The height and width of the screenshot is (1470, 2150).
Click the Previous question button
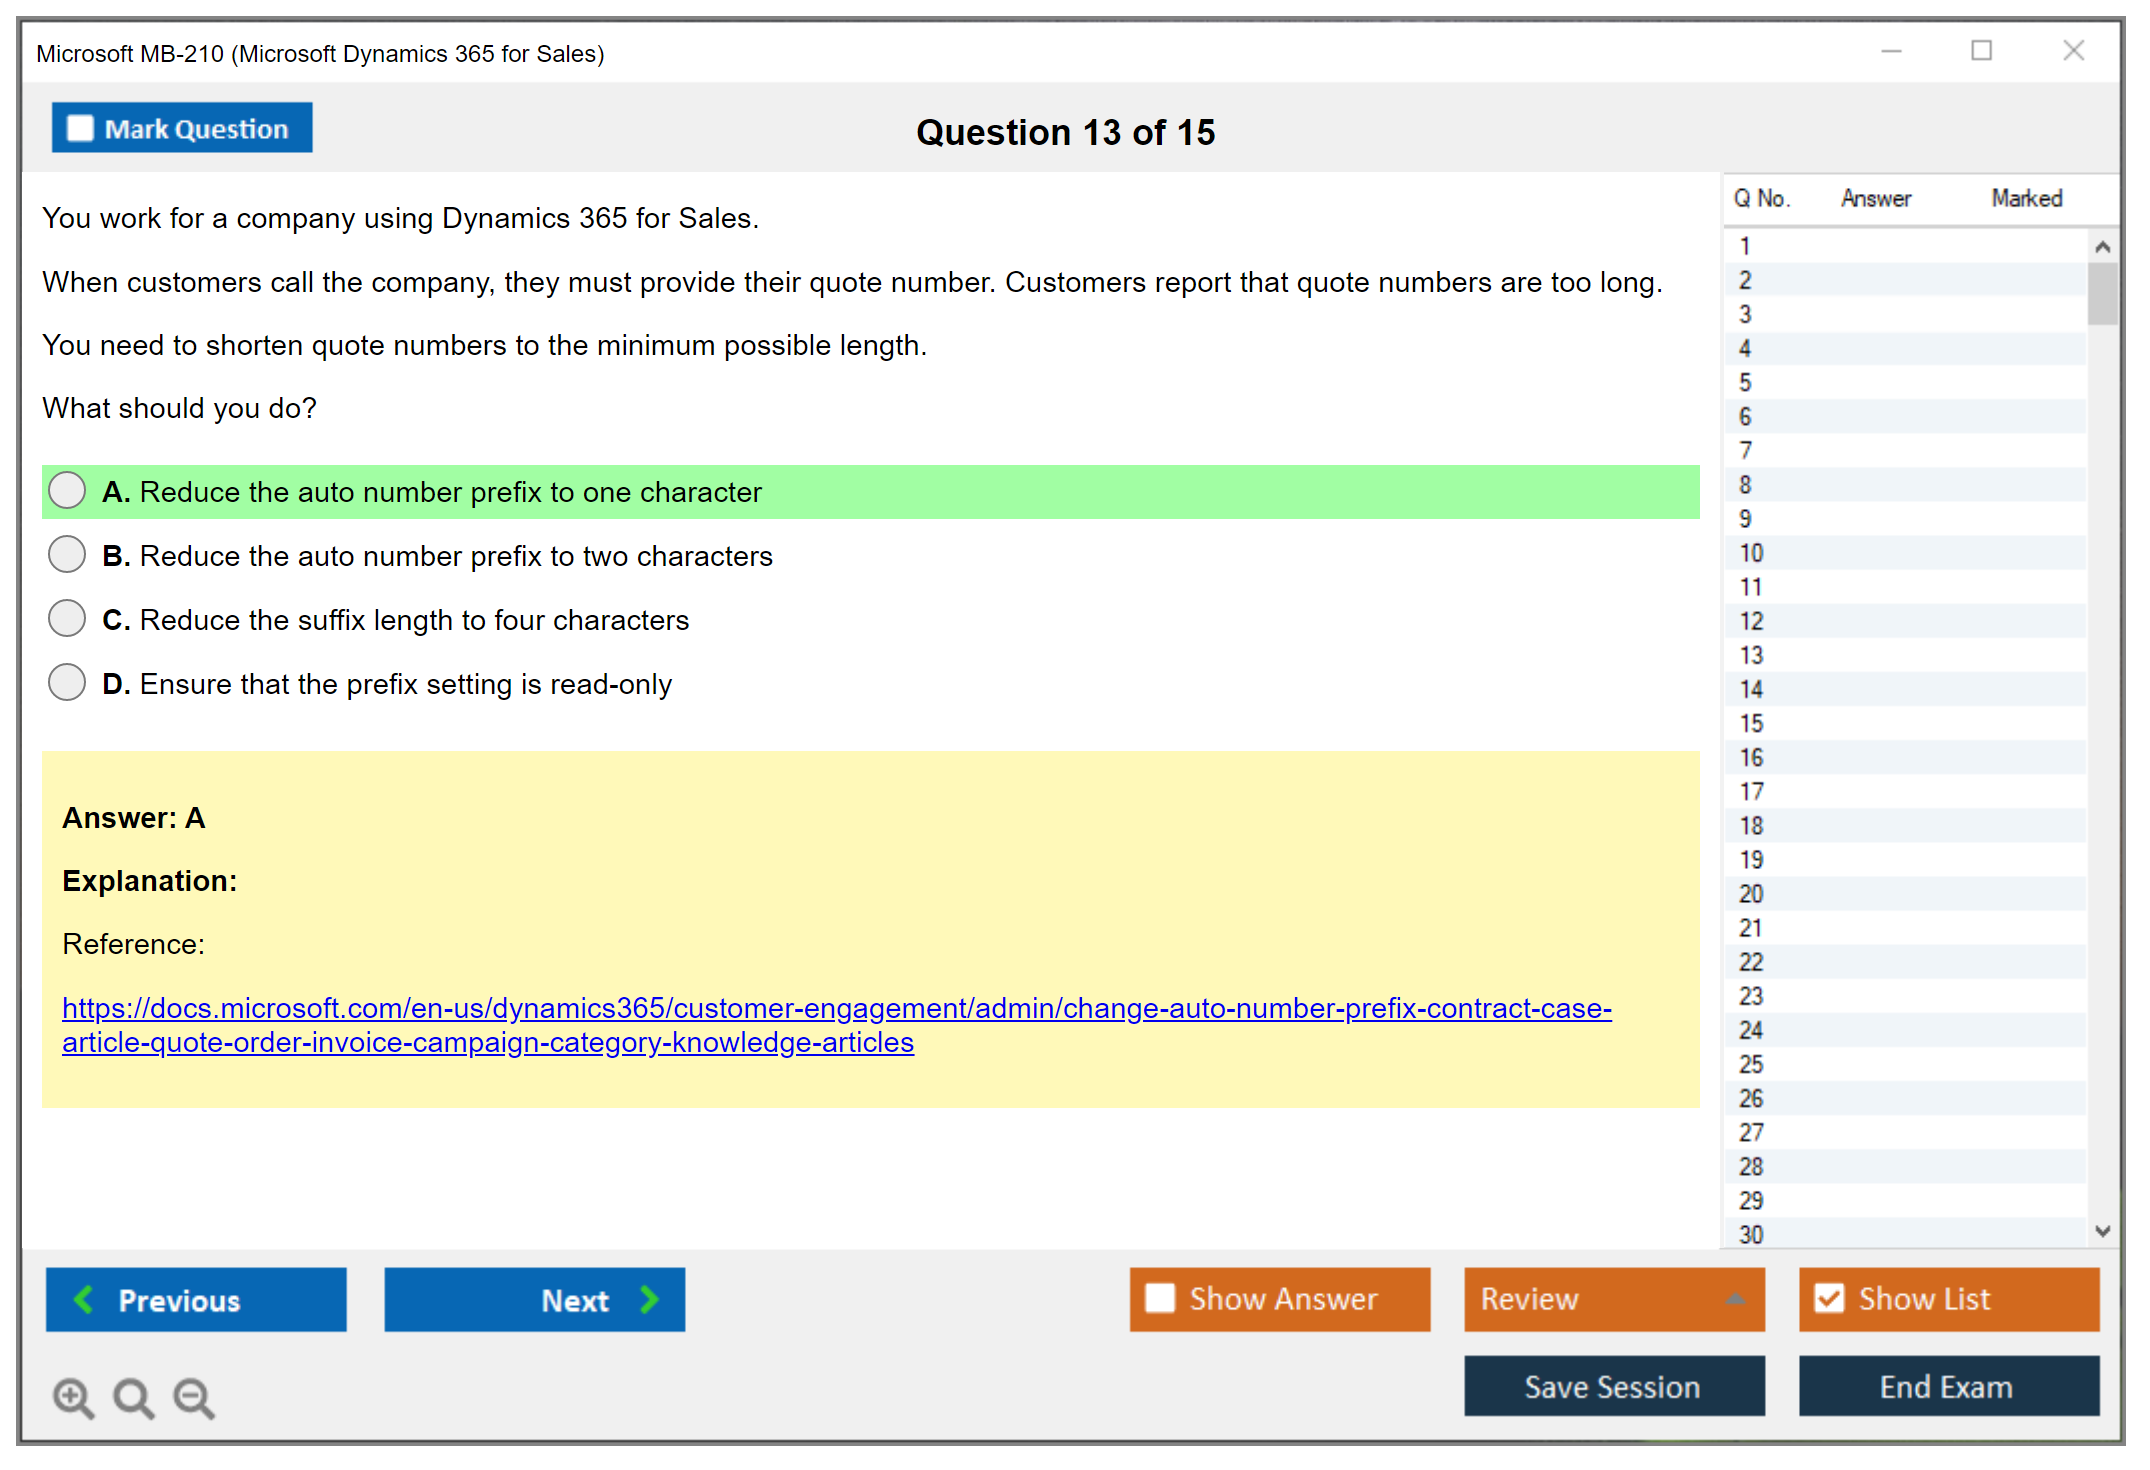pos(196,1300)
